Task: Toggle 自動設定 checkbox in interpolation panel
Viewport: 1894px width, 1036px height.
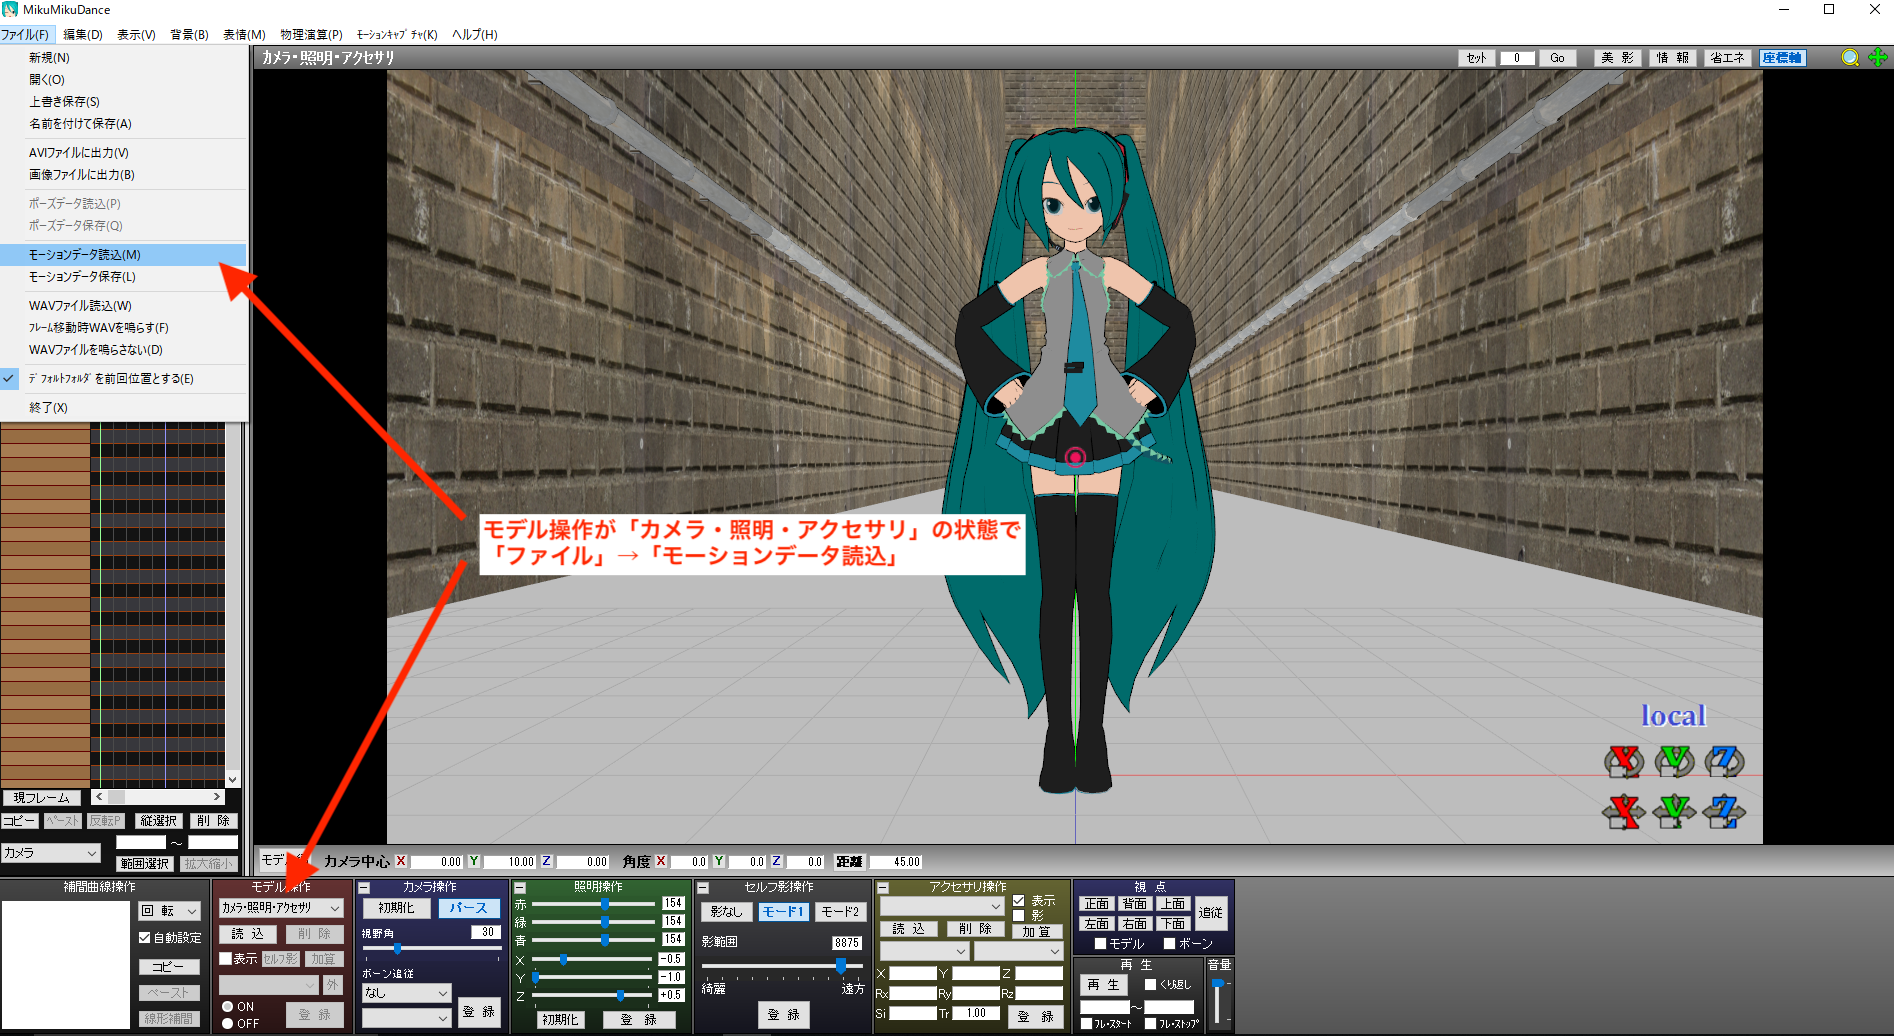Action: [x=144, y=938]
